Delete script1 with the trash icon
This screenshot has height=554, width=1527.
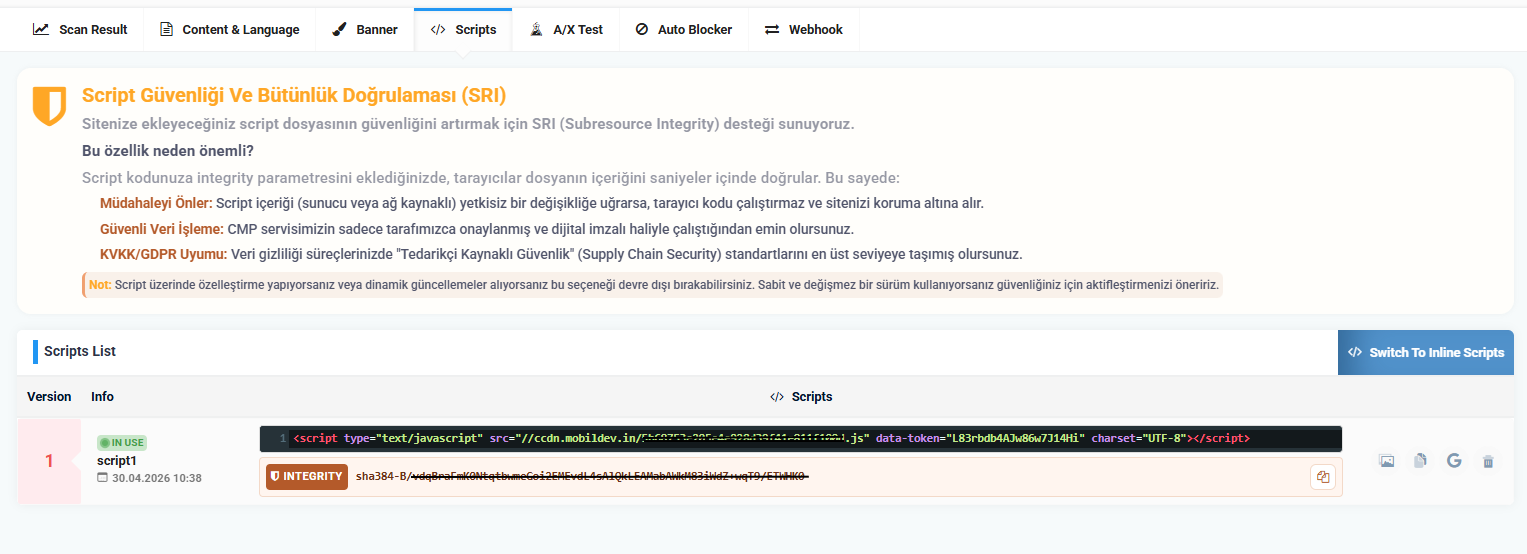pos(1488,461)
